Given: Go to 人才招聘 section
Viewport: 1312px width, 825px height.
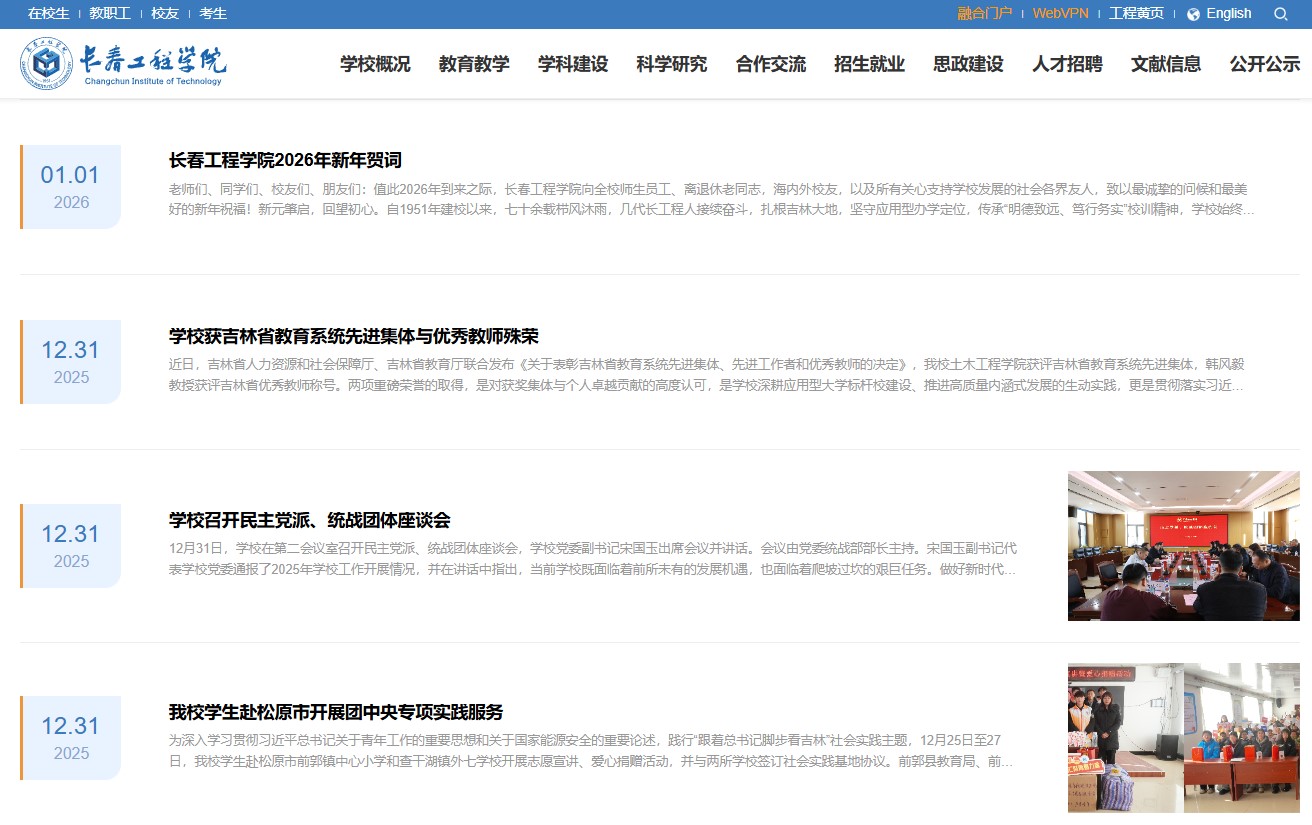Looking at the screenshot, I should (x=1067, y=64).
